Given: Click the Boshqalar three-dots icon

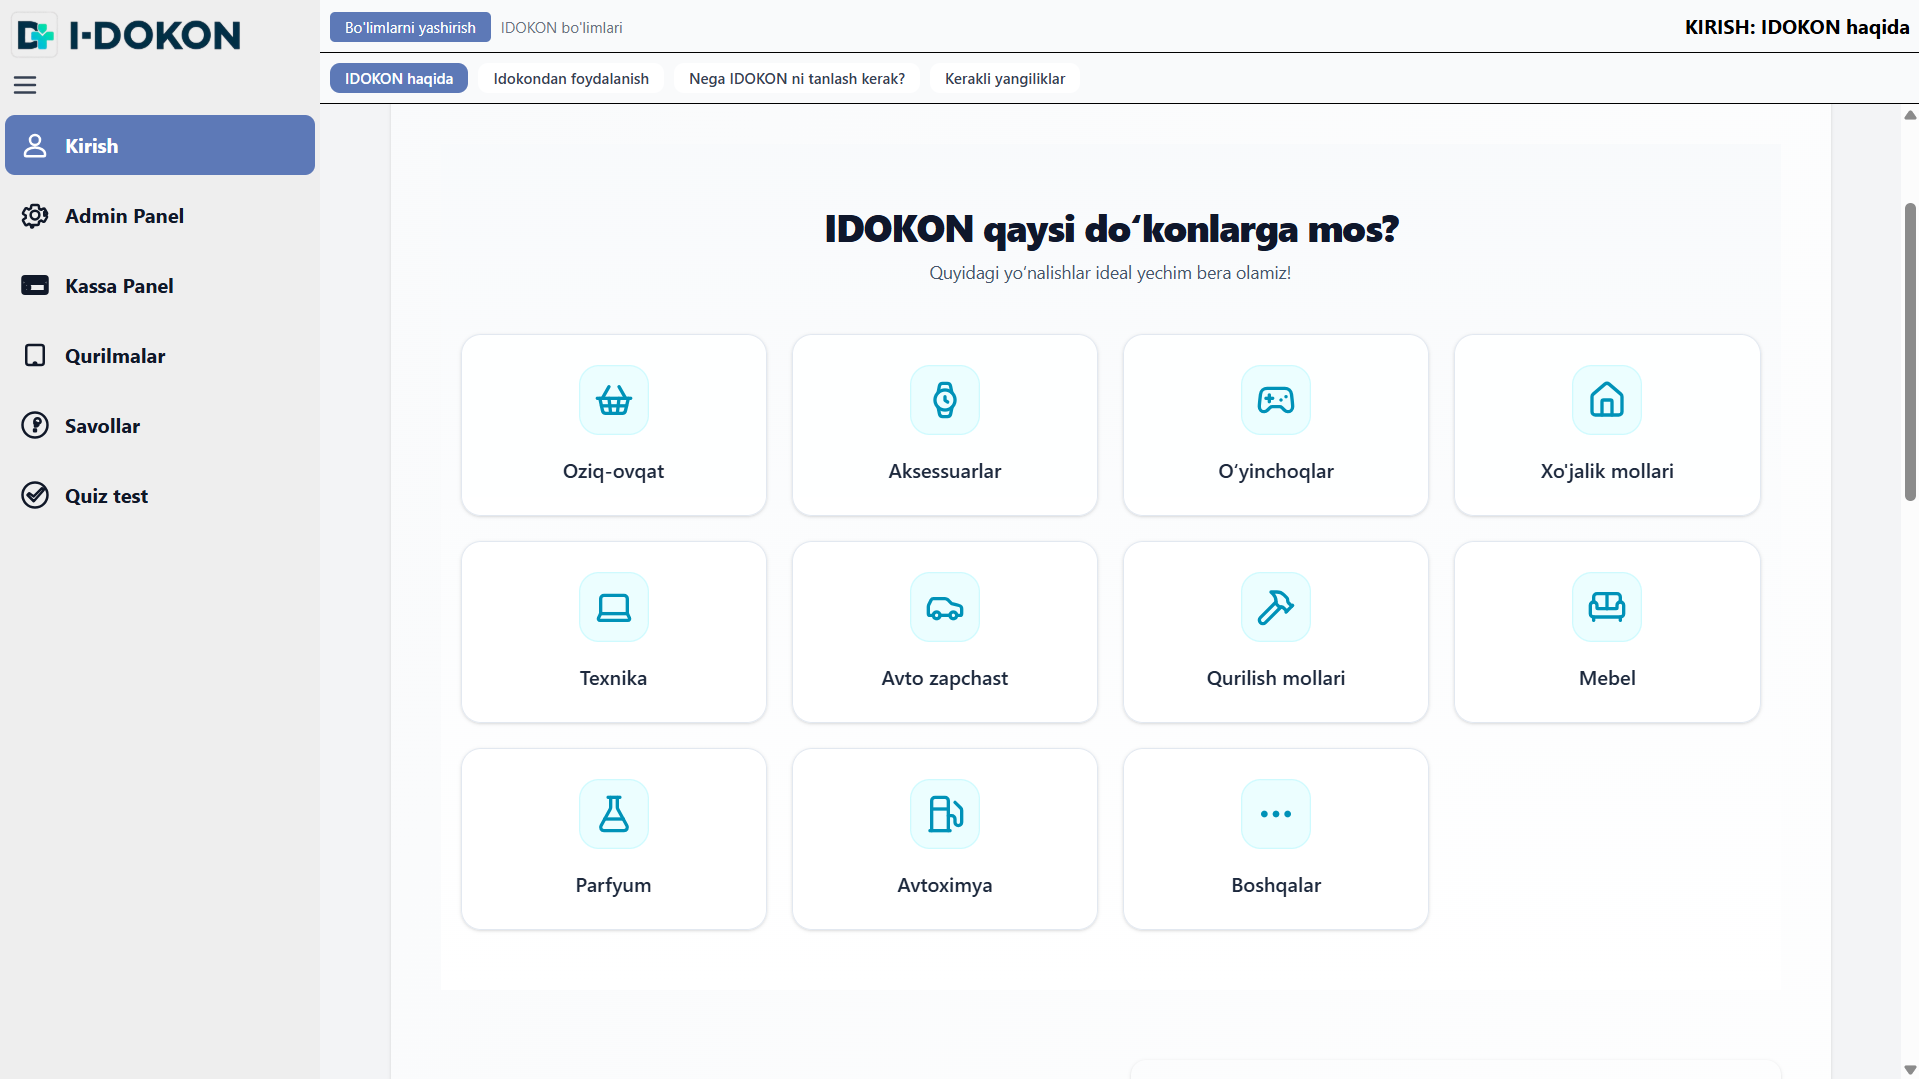Looking at the screenshot, I should click(1275, 815).
